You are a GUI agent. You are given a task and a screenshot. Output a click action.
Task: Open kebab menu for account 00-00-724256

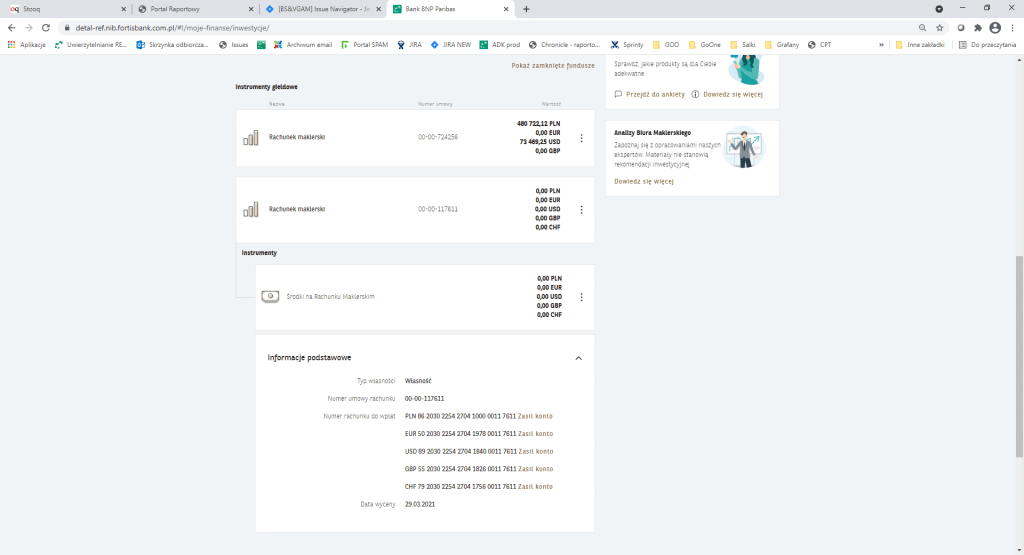pos(581,138)
